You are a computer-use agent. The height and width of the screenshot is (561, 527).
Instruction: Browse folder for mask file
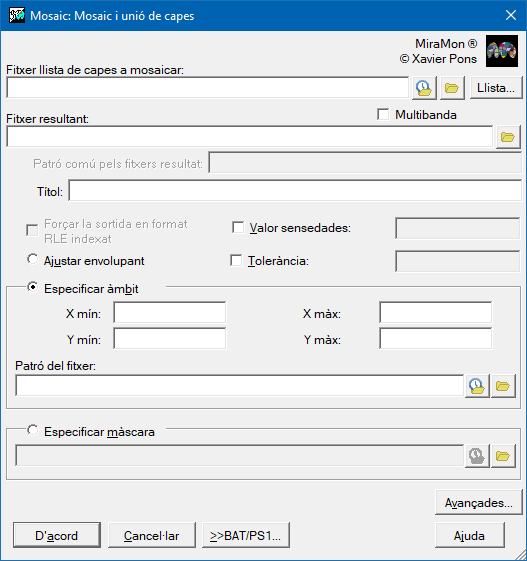tap(503, 456)
